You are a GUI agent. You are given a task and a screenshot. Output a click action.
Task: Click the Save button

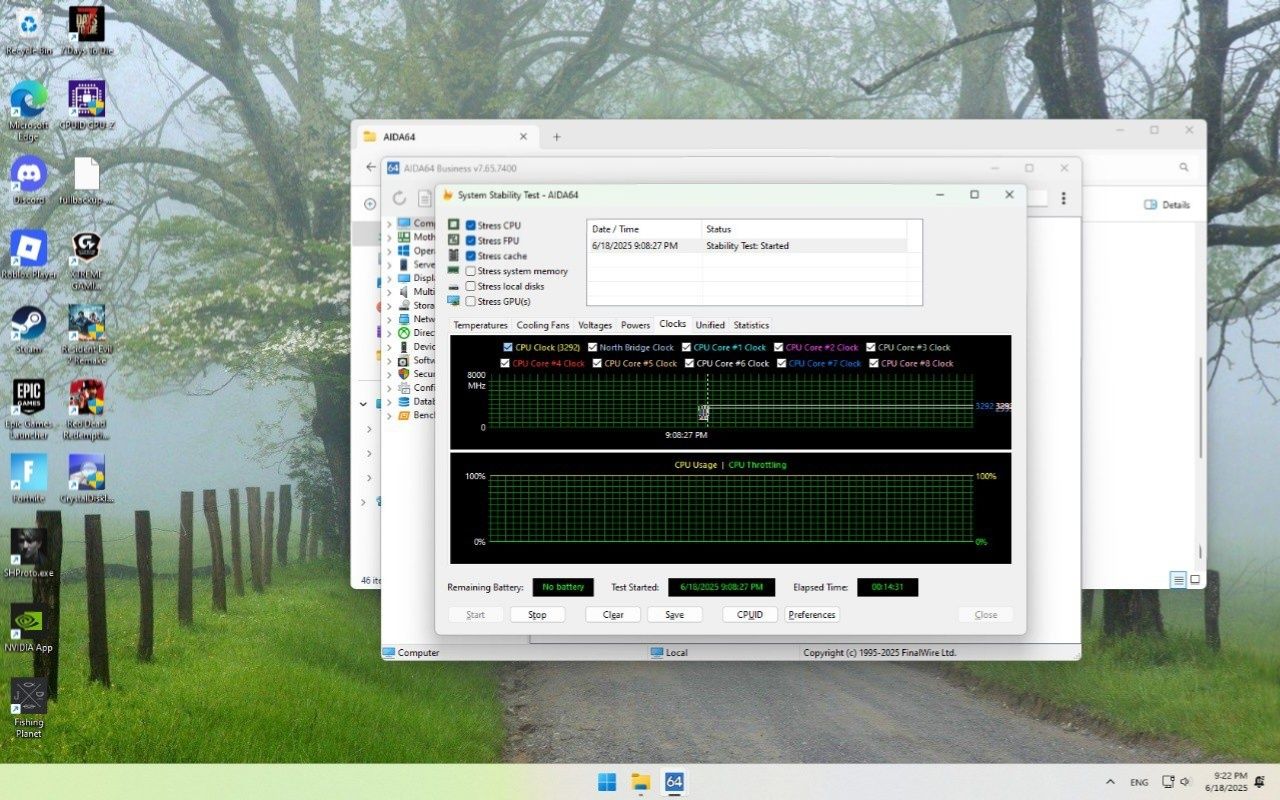click(x=675, y=615)
